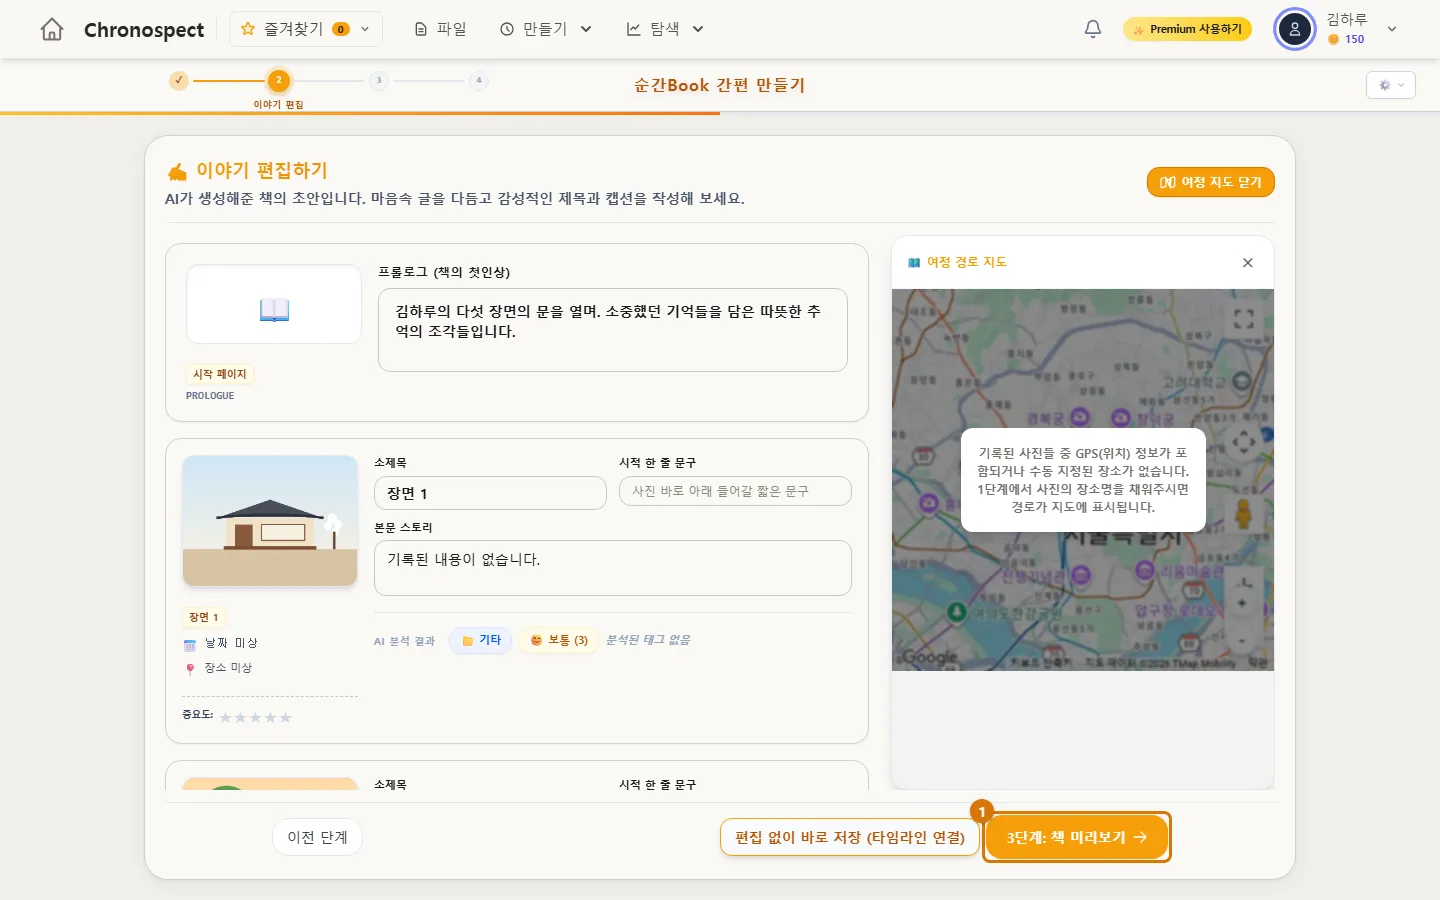Toggle fullscreen view on the map
Screen dimensions: 1440x900
coord(1243,319)
